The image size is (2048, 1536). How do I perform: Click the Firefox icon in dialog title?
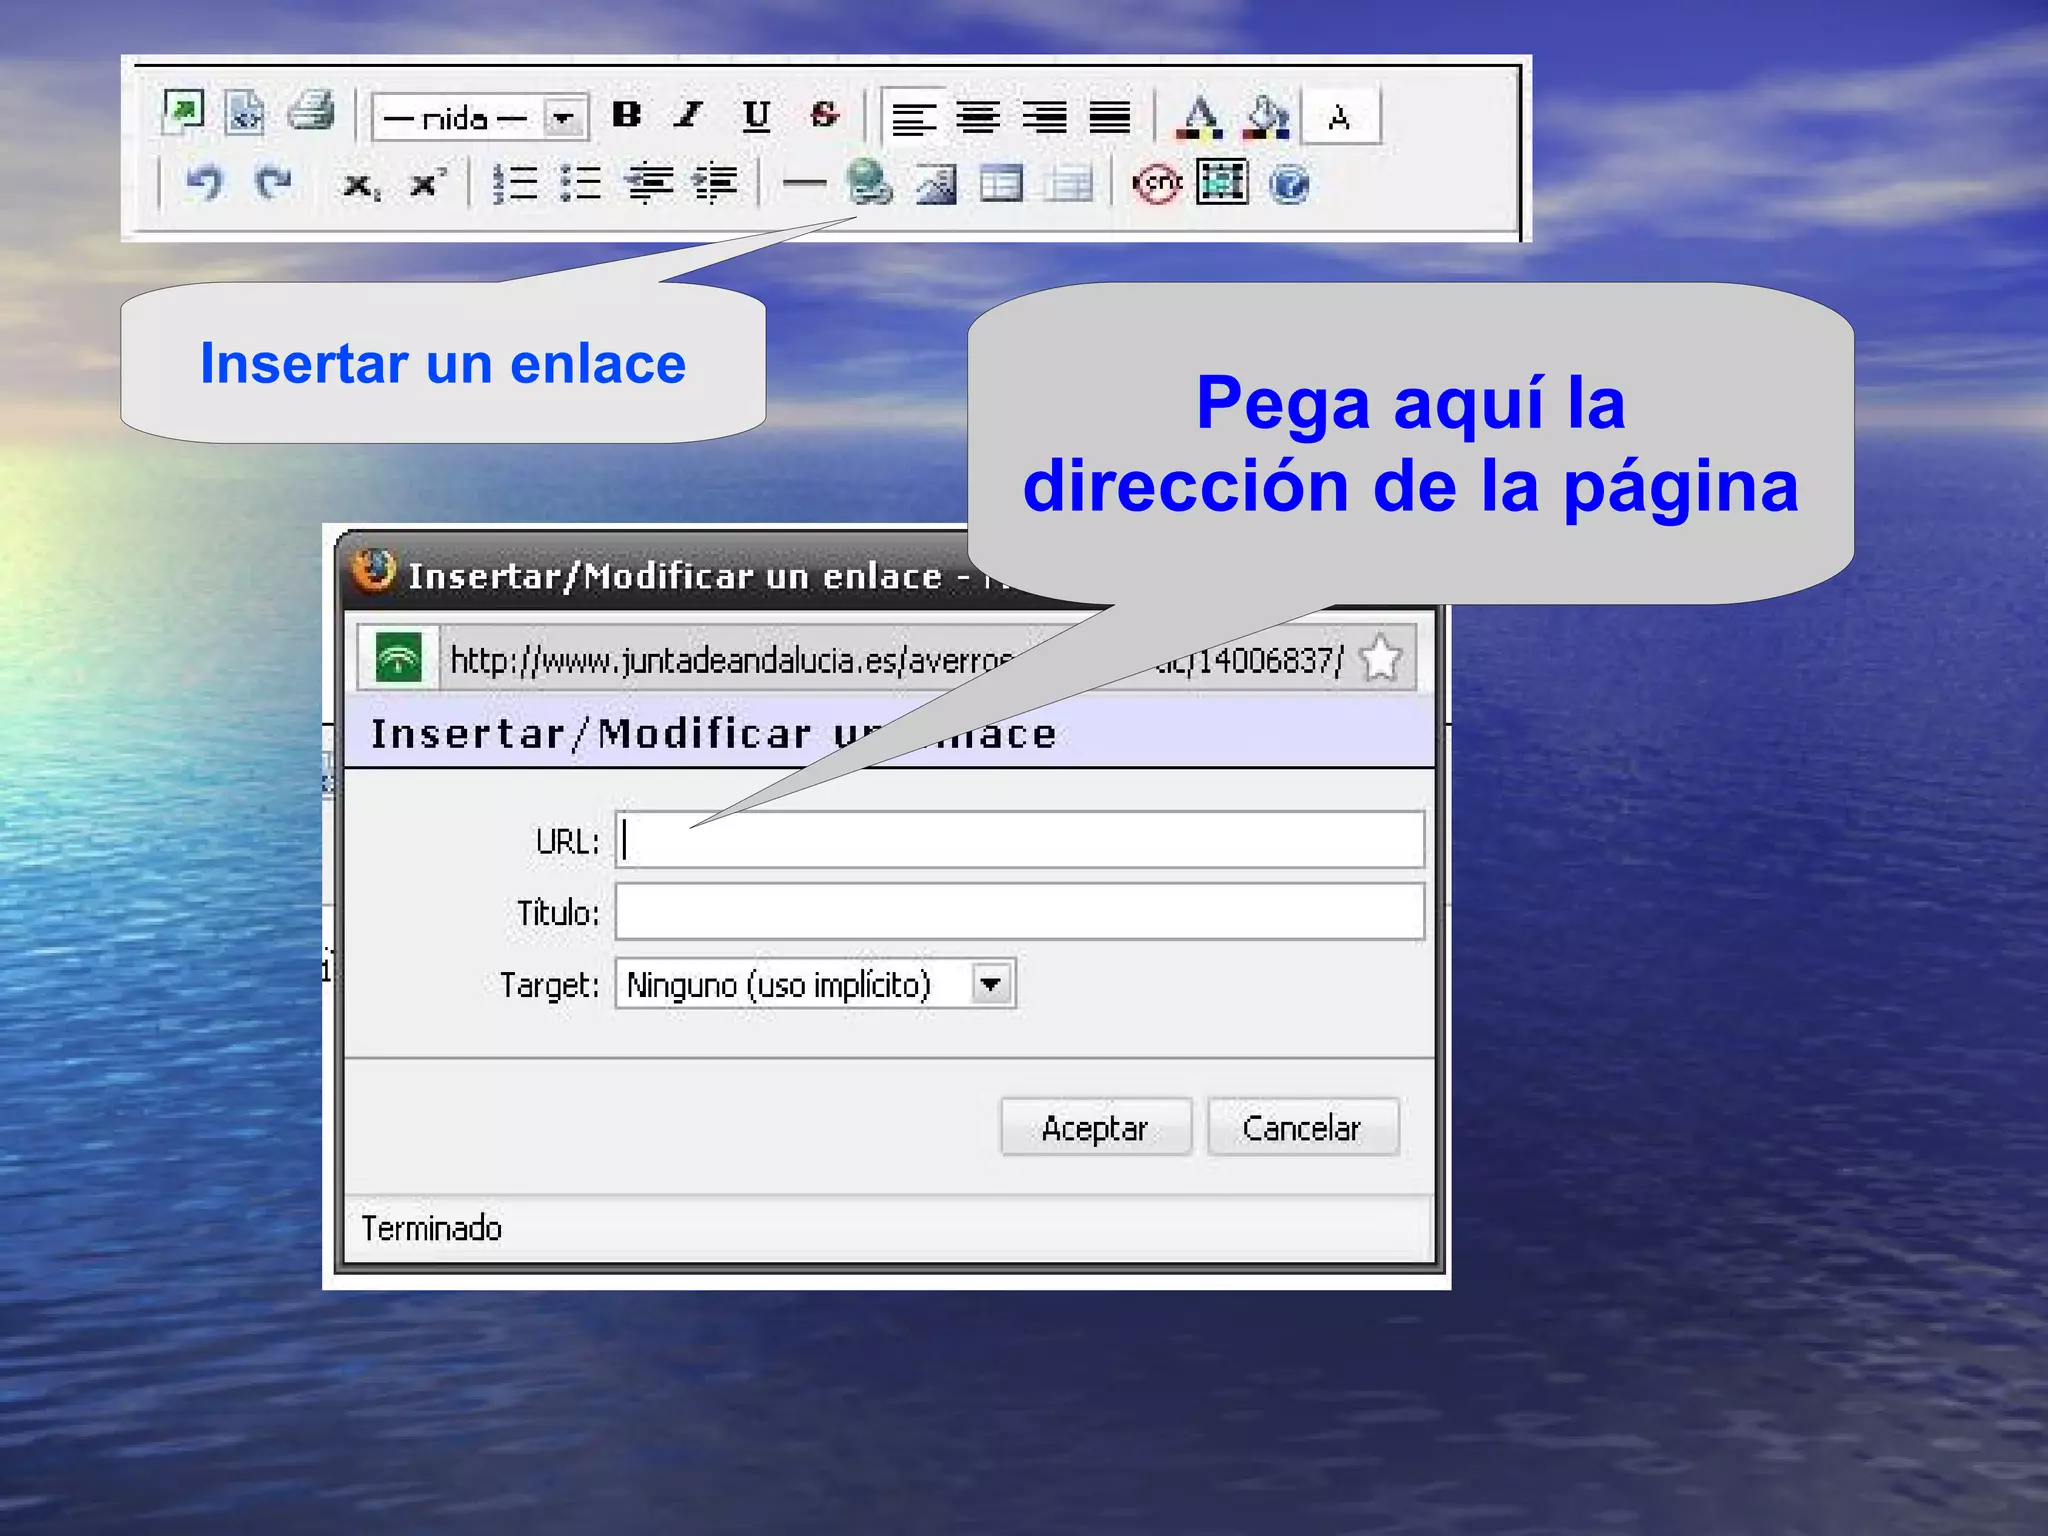373,571
